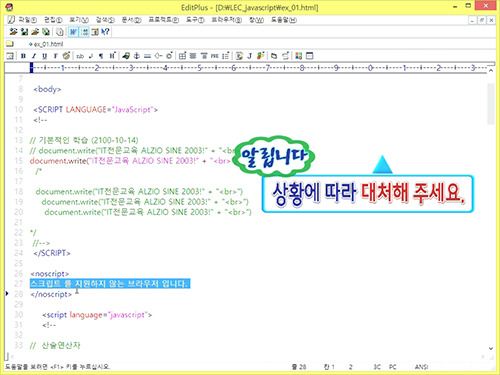Toggle the line number display button
The height and width of the screenshot is (375, 500).
[x=85, y=32]
